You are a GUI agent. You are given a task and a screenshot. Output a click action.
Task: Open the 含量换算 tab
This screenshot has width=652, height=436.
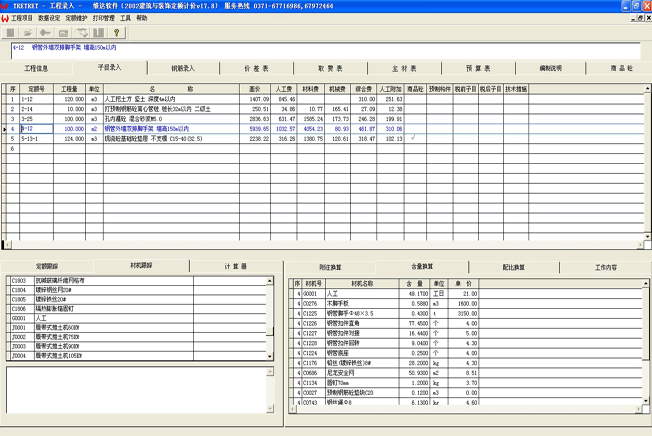[422, 266]
